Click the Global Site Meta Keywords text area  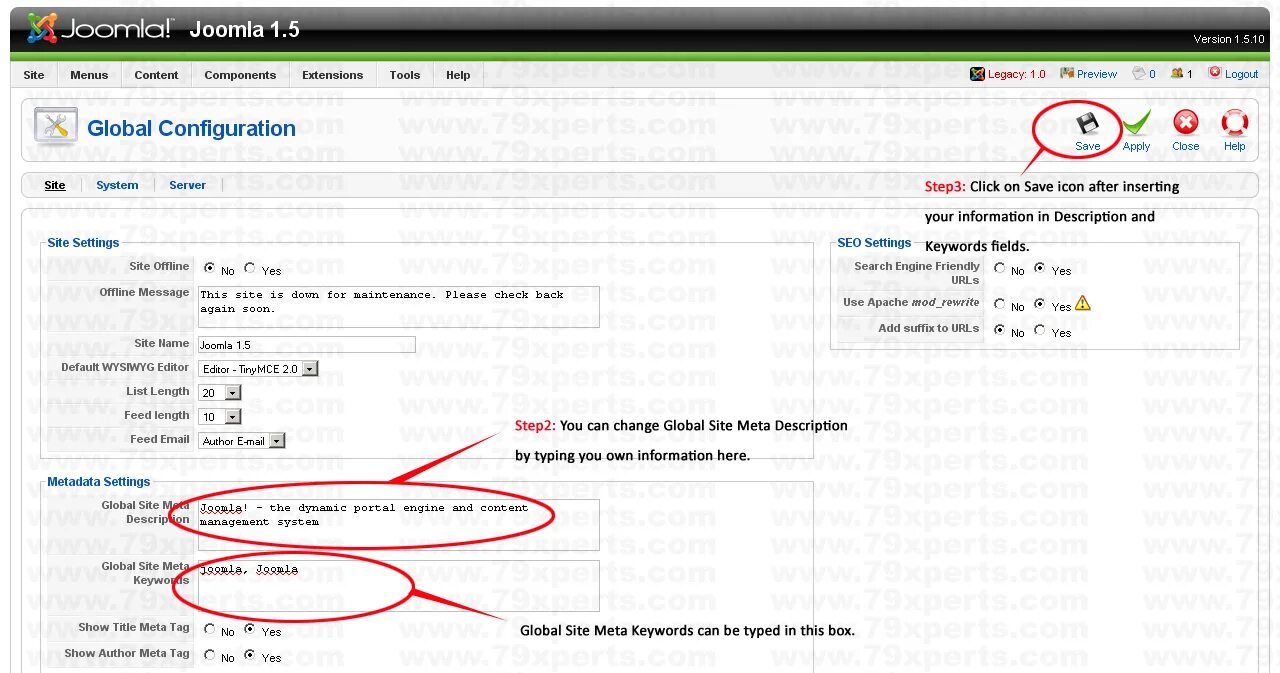pos(399,586)
